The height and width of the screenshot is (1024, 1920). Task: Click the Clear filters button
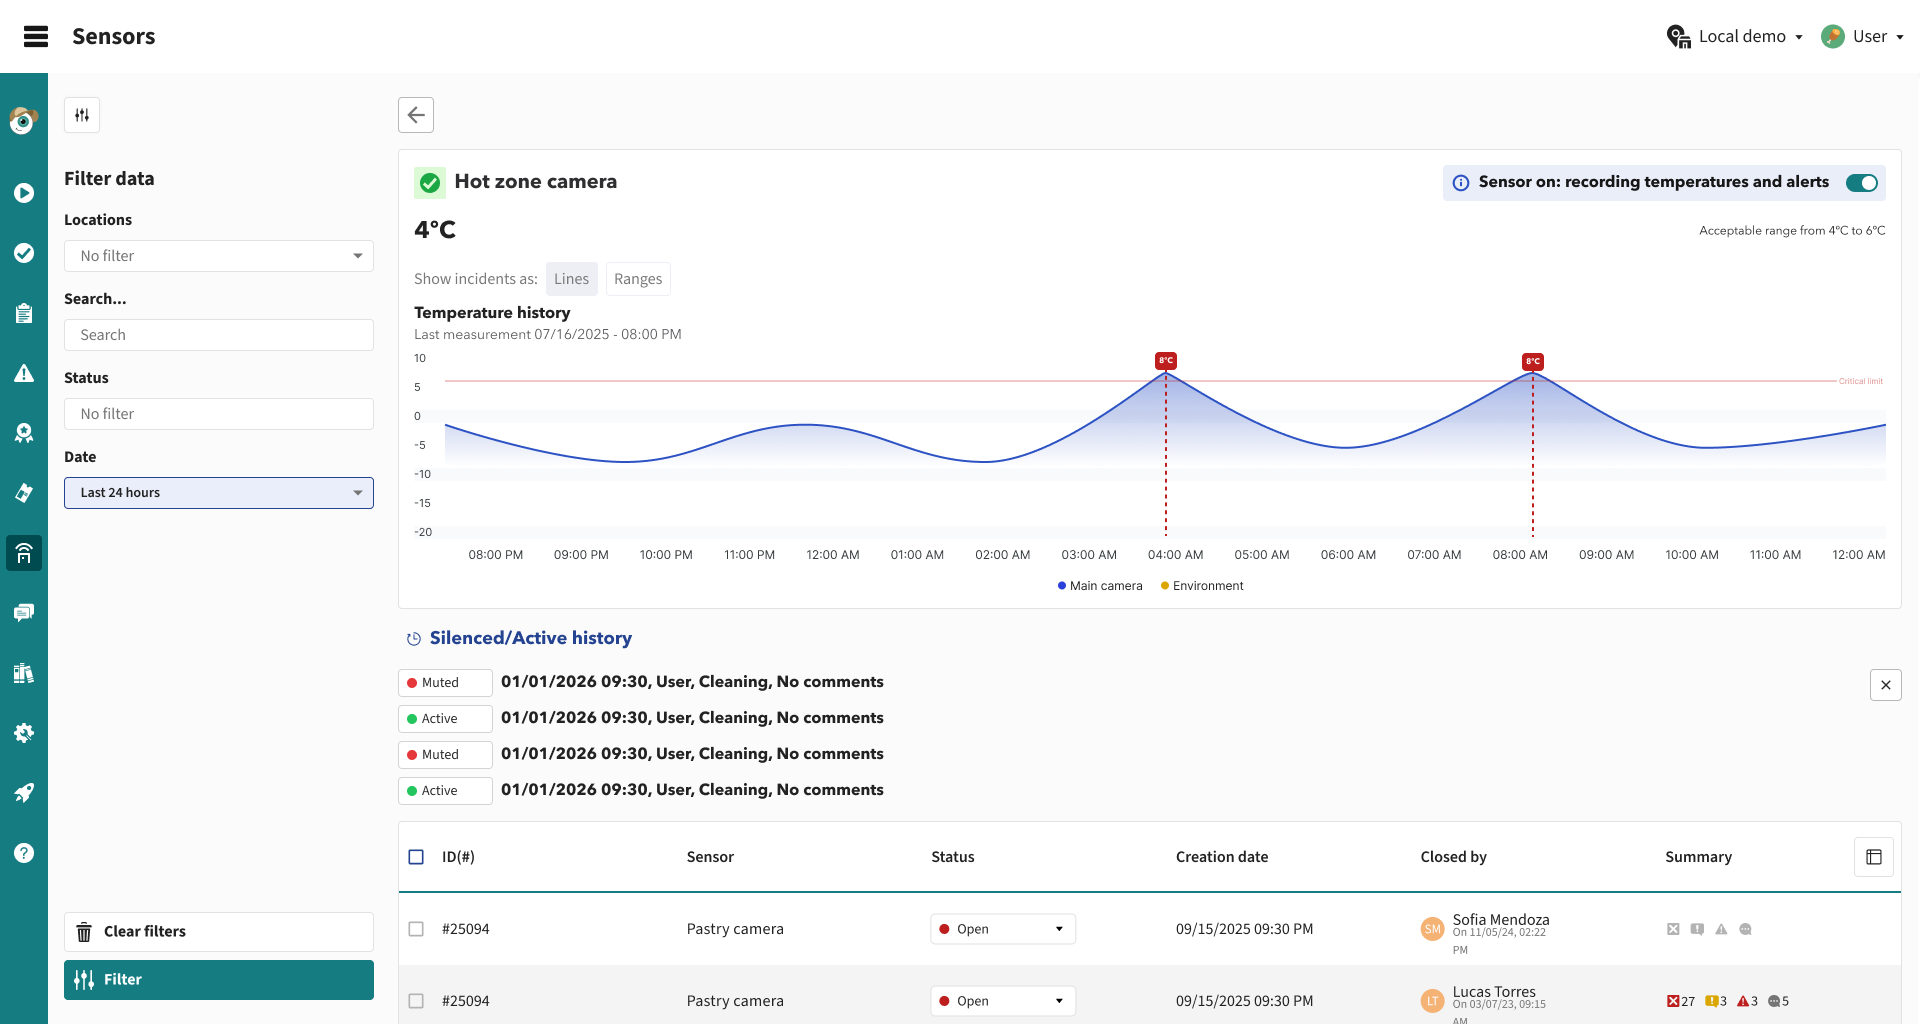point(219,932)
